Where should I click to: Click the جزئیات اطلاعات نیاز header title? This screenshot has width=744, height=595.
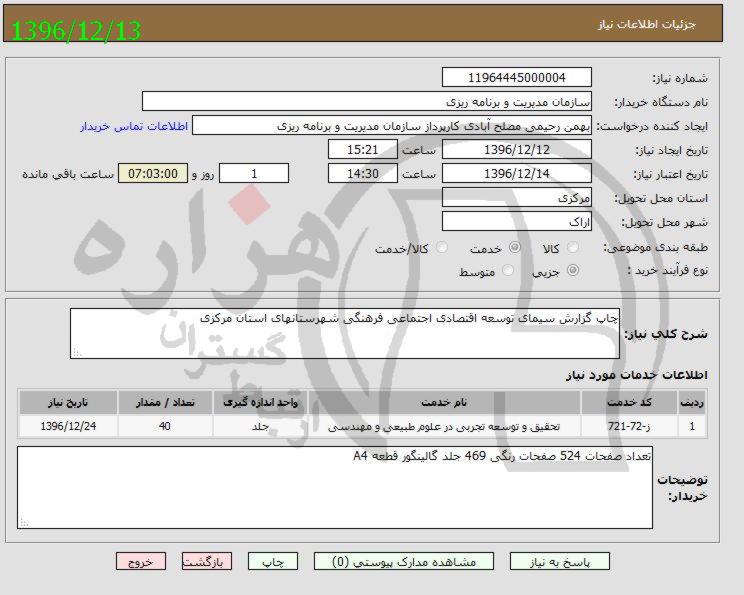point(647,24)
